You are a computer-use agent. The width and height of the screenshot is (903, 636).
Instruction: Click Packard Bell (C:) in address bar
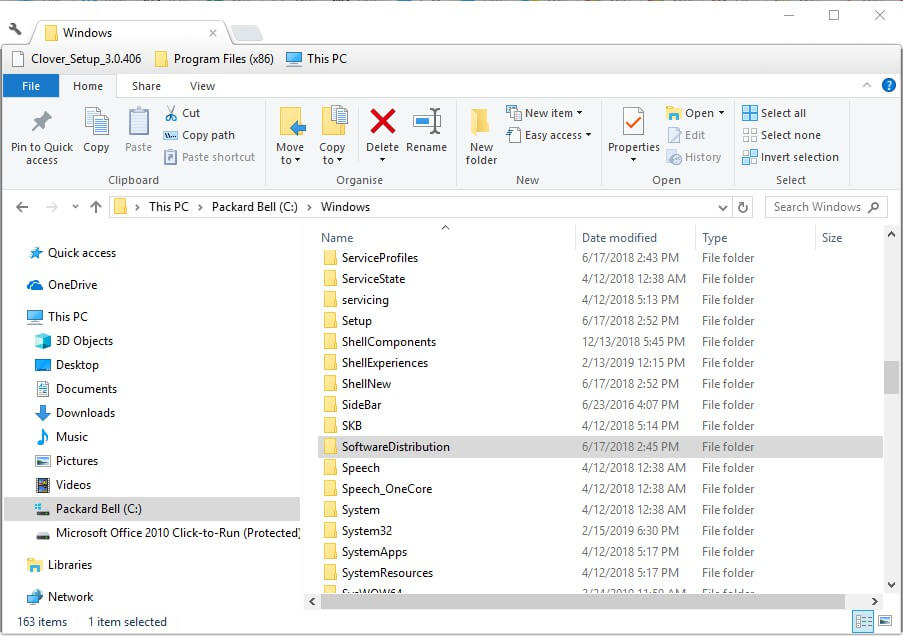(255, 207)
